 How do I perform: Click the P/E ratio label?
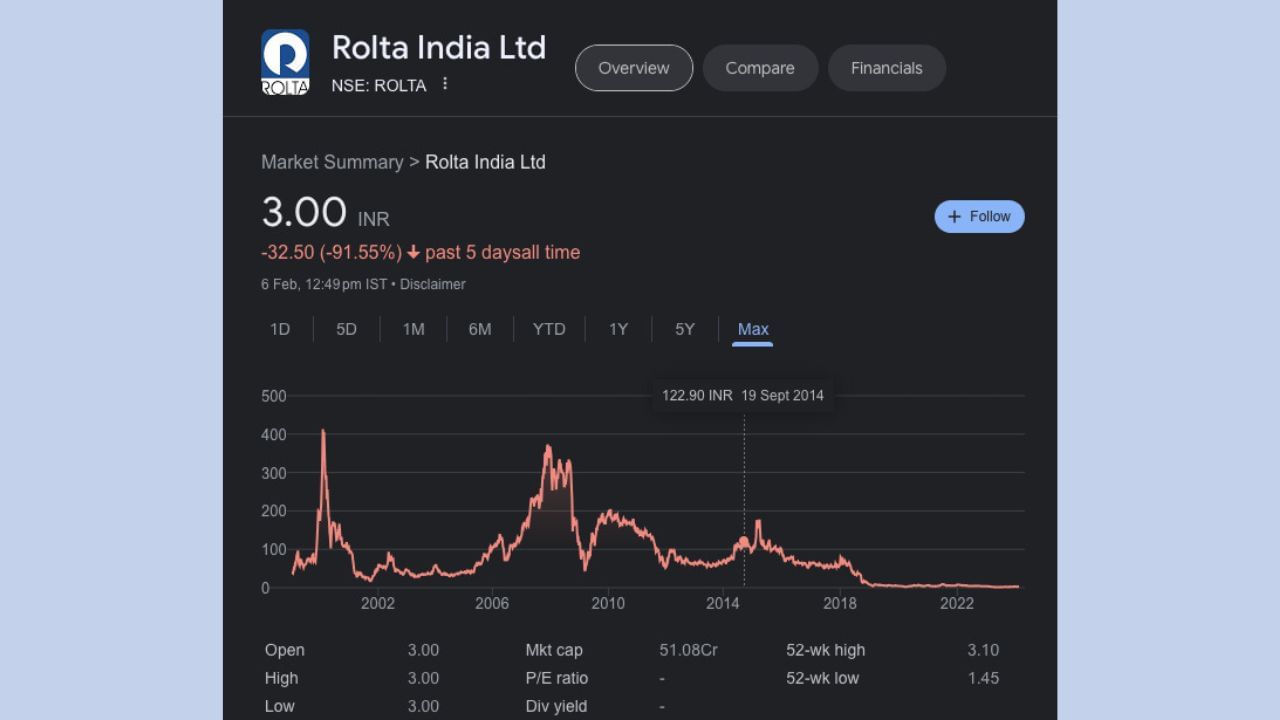coord(557,678)
